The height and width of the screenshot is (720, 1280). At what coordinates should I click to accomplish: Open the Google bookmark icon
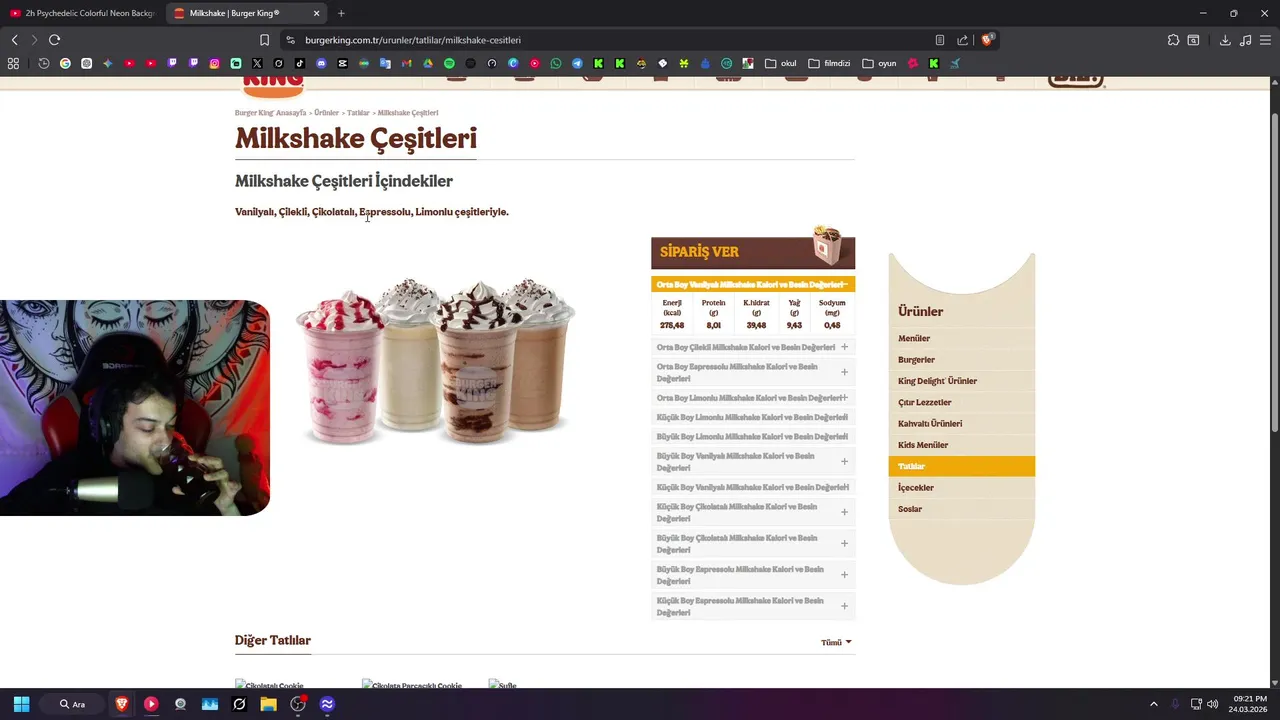65,63
